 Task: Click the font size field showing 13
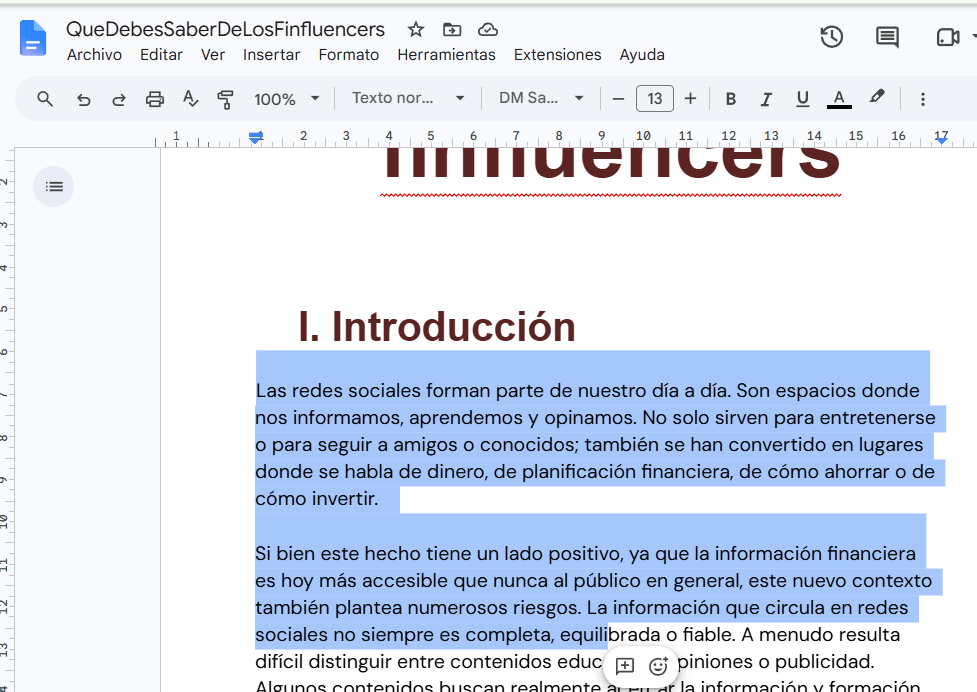tap(654, 98)
